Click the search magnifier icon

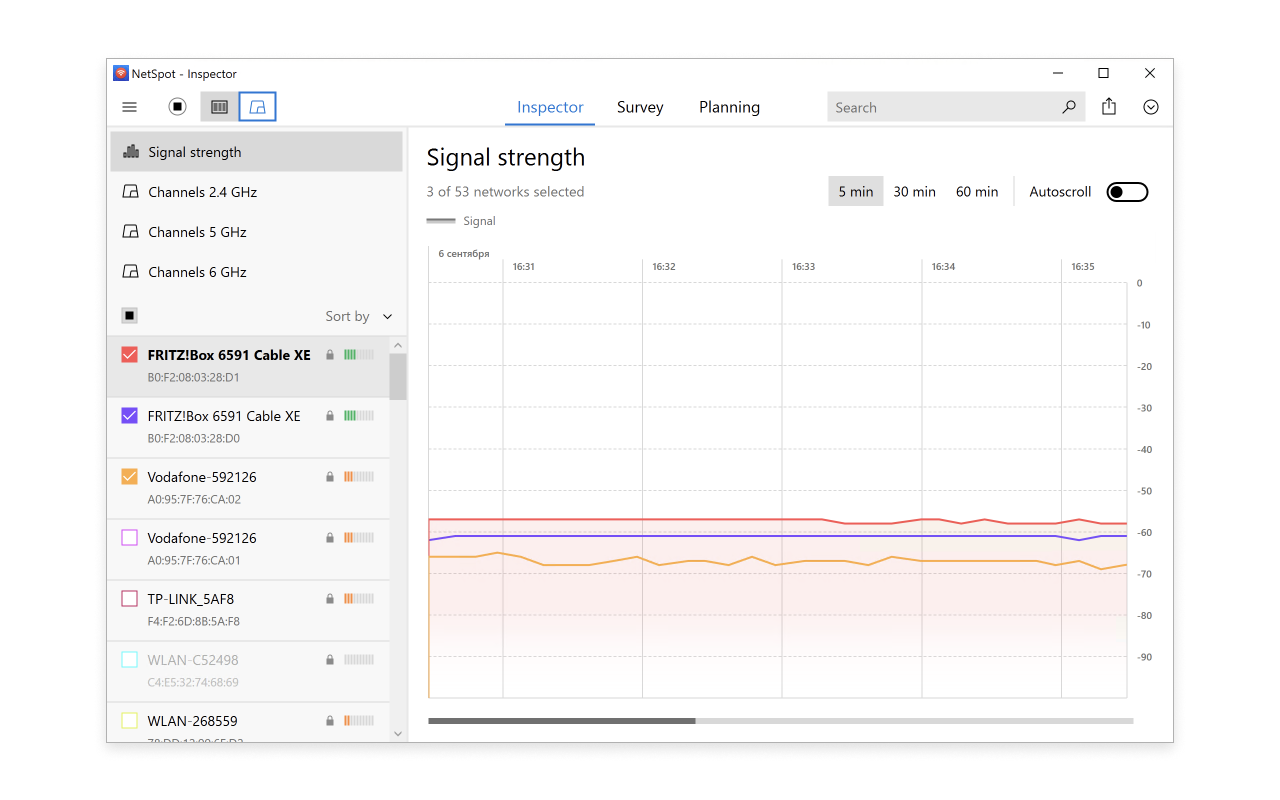pos(1069,107)
